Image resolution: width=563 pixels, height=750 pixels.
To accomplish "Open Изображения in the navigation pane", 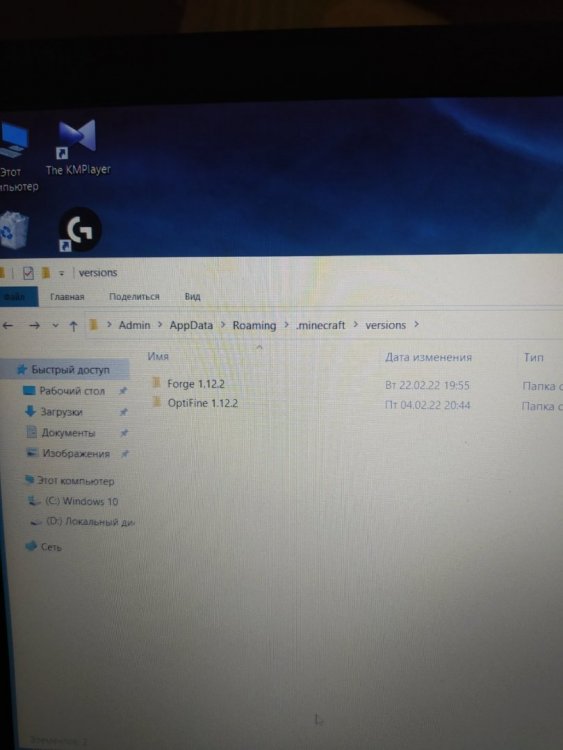I will point(76,453).
